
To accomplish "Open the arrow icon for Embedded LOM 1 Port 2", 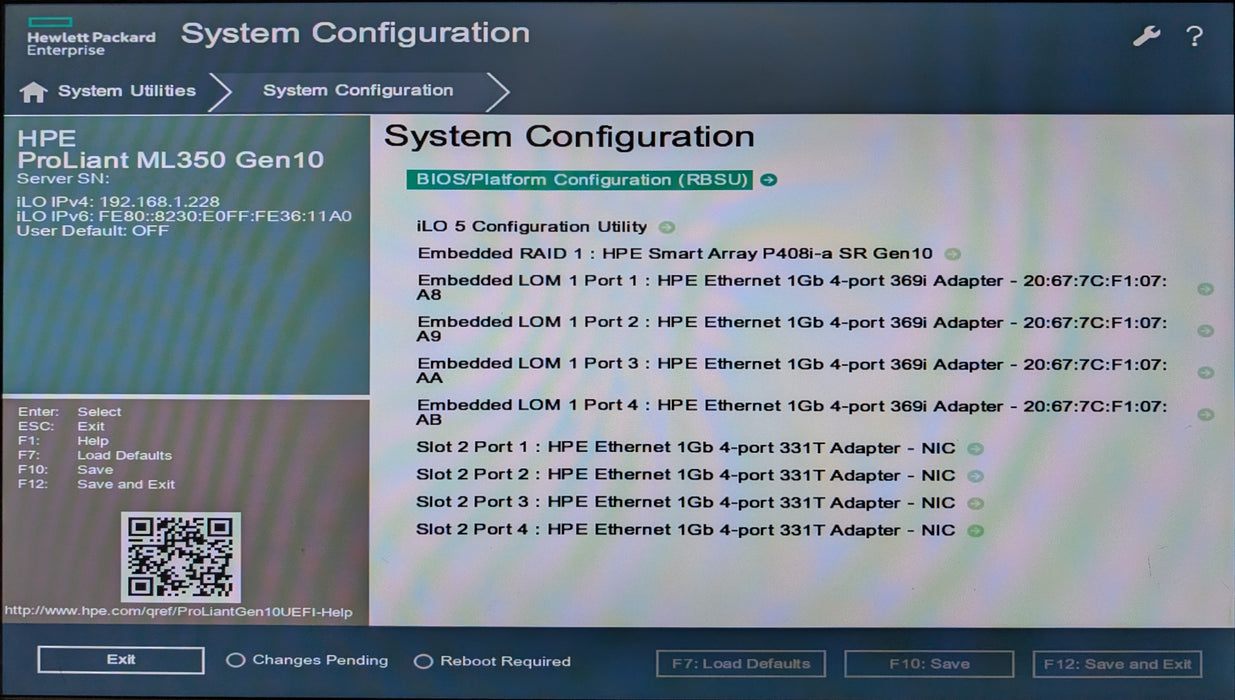I will (x=1205, y=331).
